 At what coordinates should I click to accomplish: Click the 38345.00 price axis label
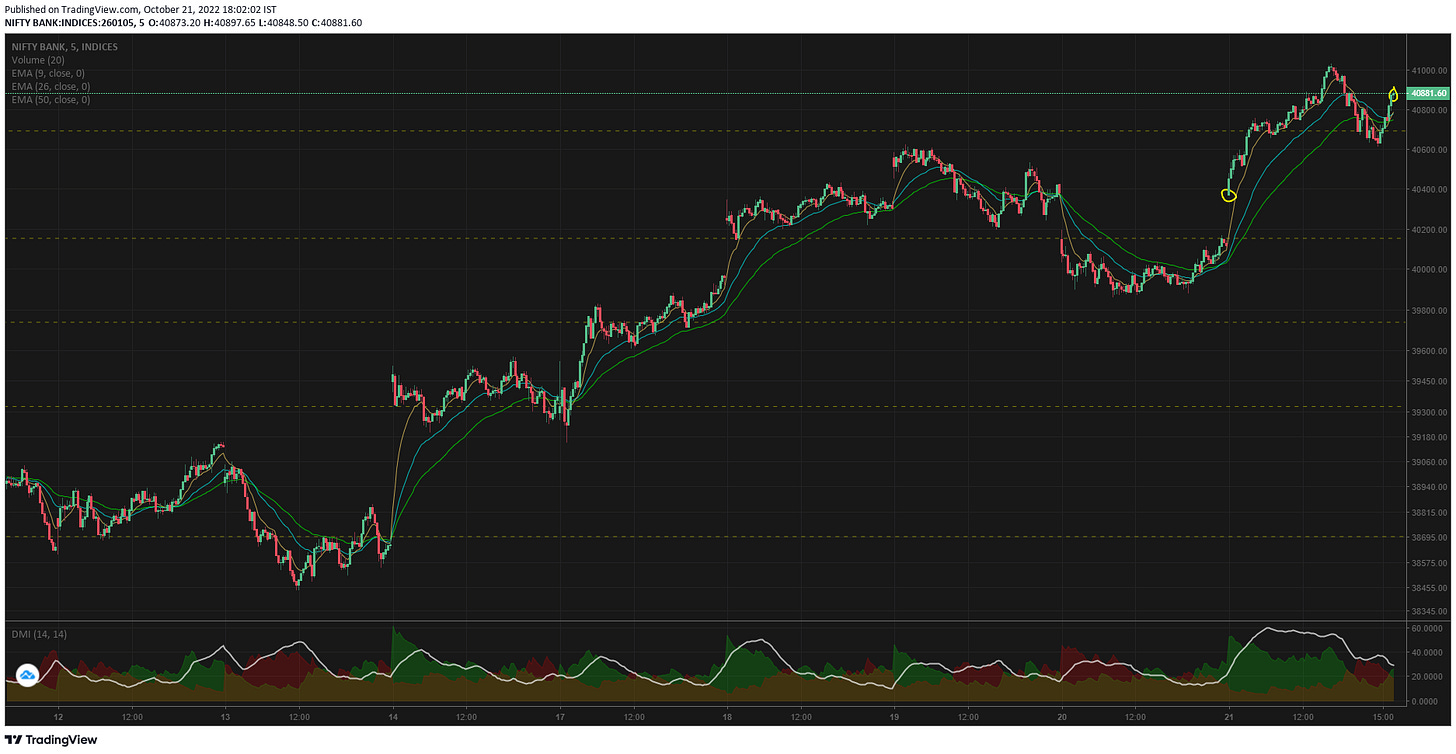click(x=1430, y=612)
